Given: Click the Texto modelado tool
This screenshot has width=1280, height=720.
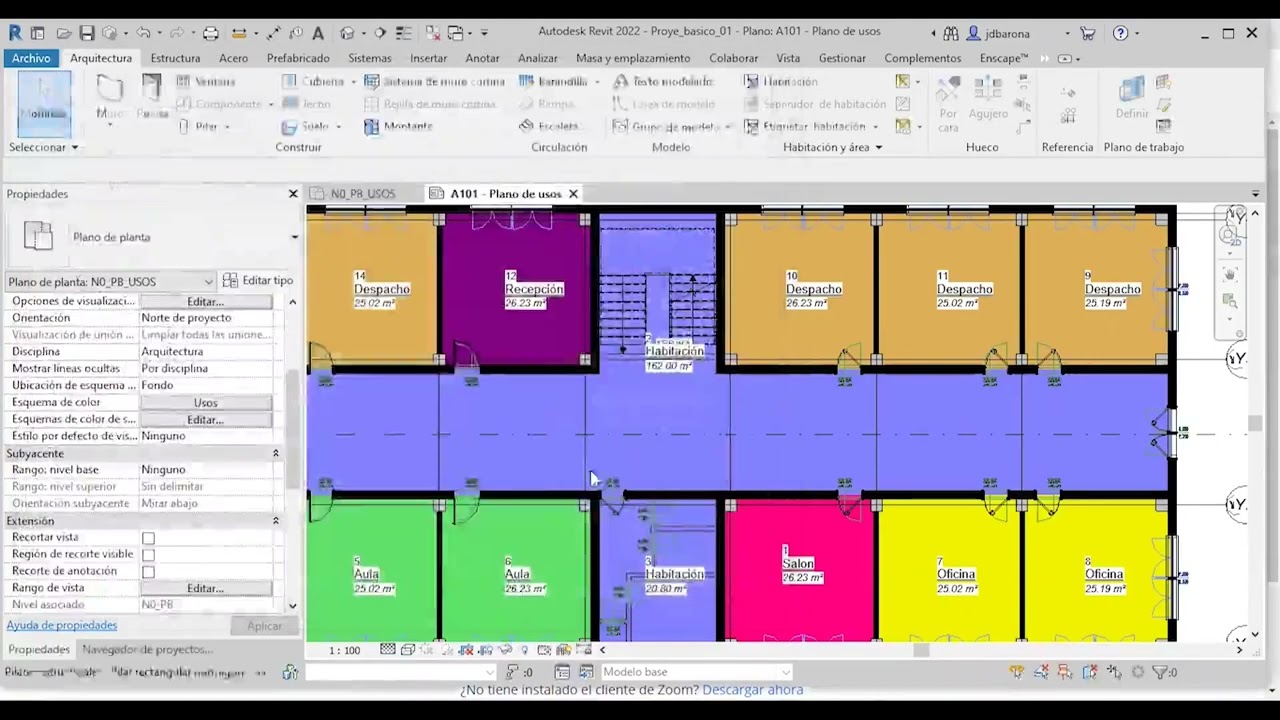Looking at the screenshot, I should tap(663, 82).
